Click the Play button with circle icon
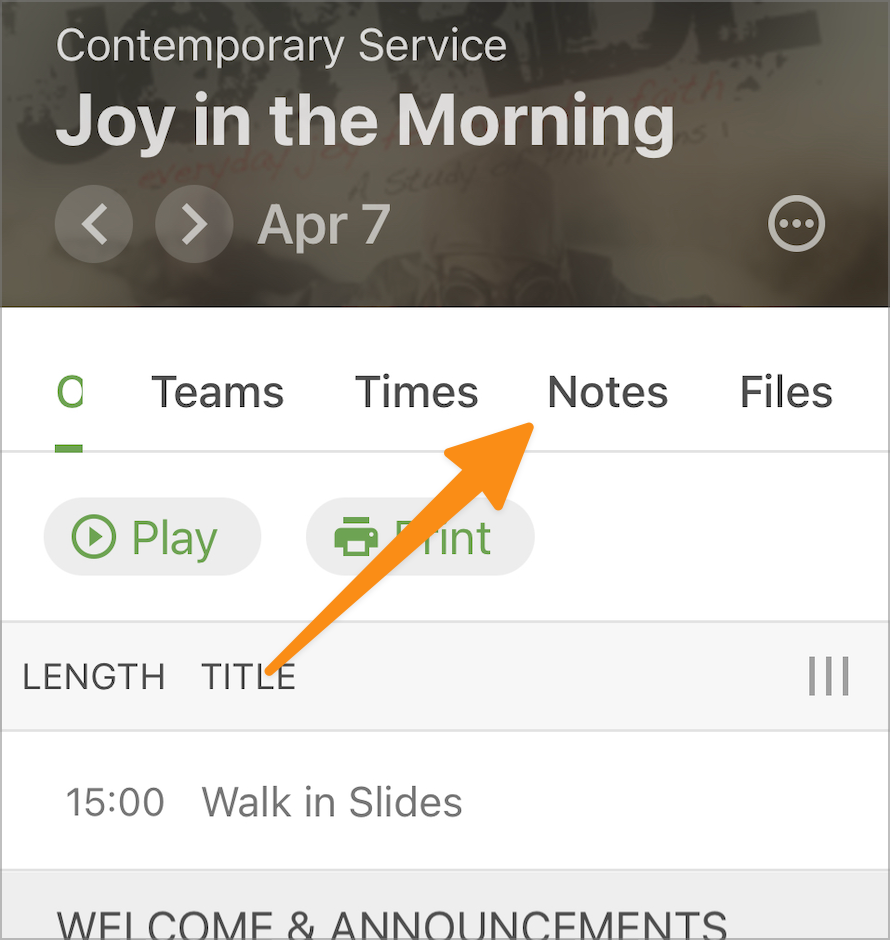890x940 pixels. click(152, 537)
